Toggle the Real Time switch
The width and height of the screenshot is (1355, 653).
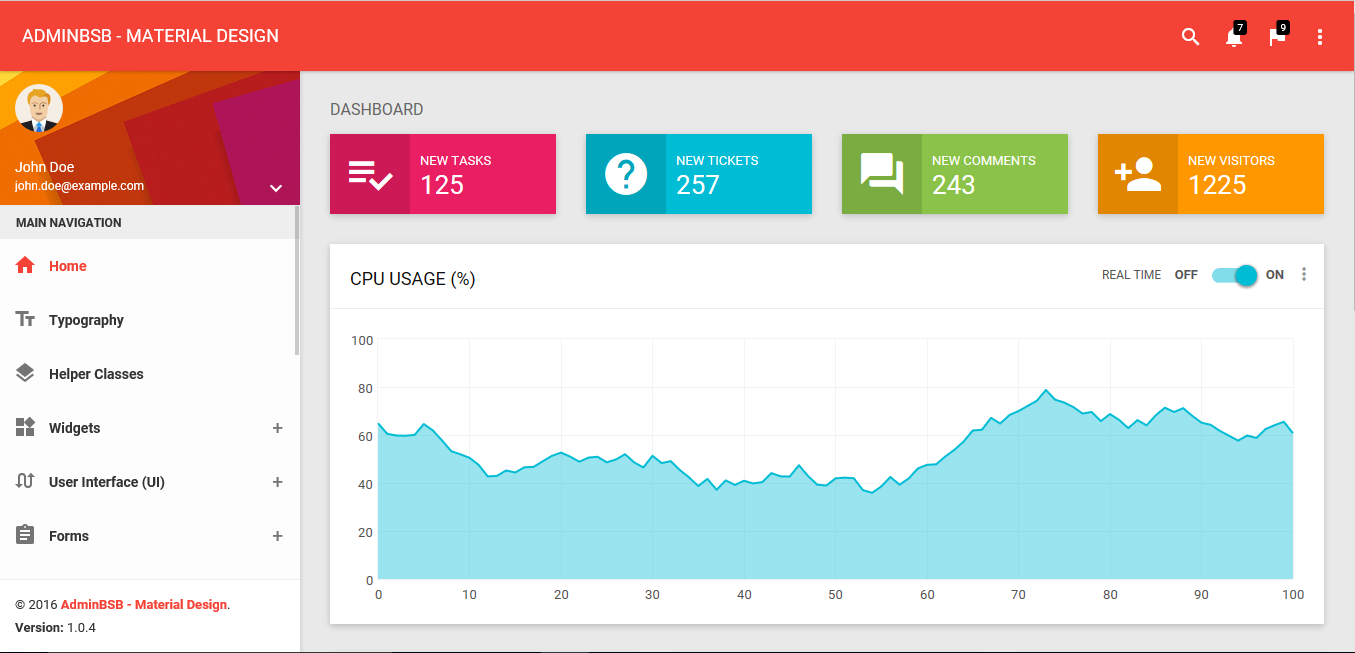(1234, 275)
